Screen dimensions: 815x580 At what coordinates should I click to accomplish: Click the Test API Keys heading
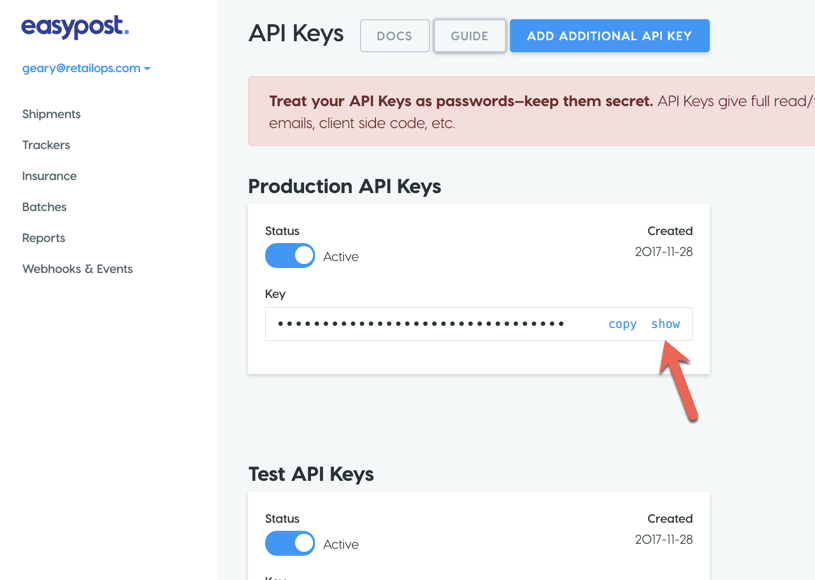click(x=311, y=474)
